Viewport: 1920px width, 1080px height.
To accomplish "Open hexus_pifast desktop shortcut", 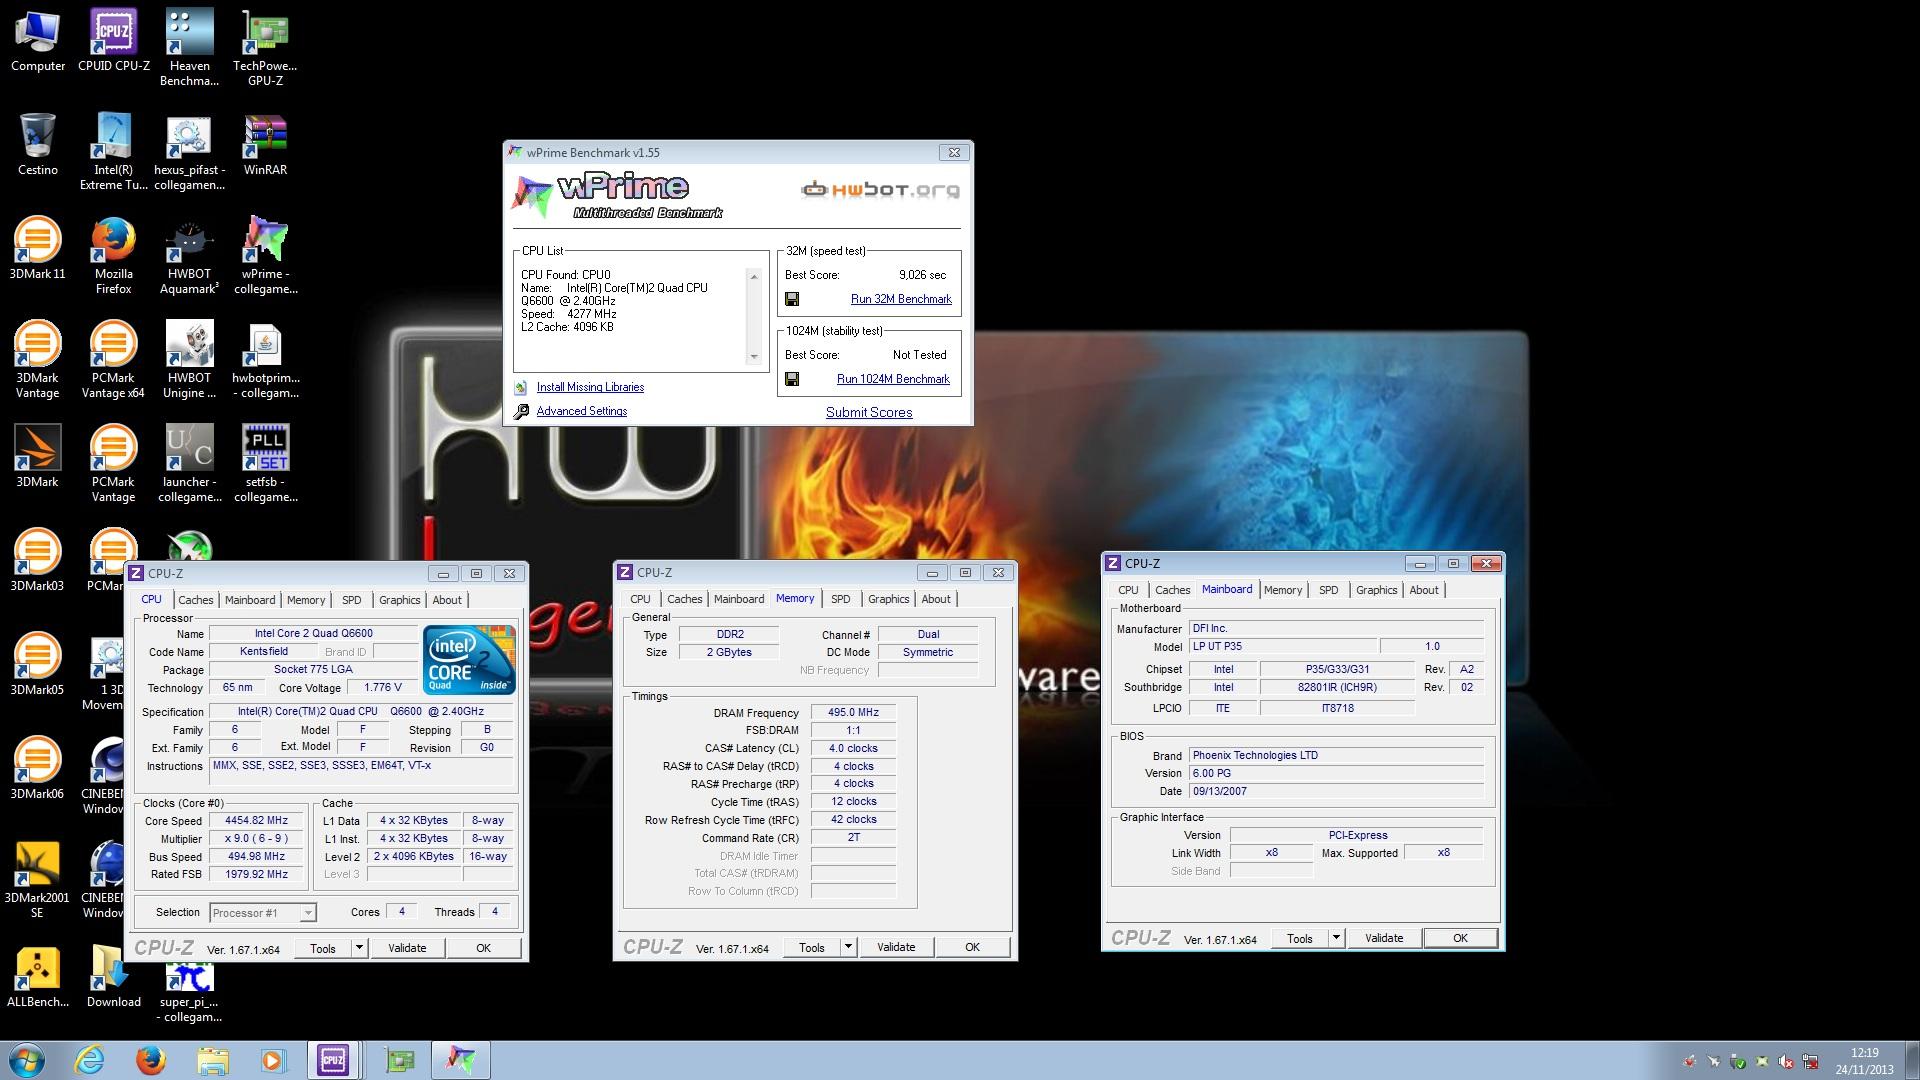I will pyautogui.click(x=189, y=152).
